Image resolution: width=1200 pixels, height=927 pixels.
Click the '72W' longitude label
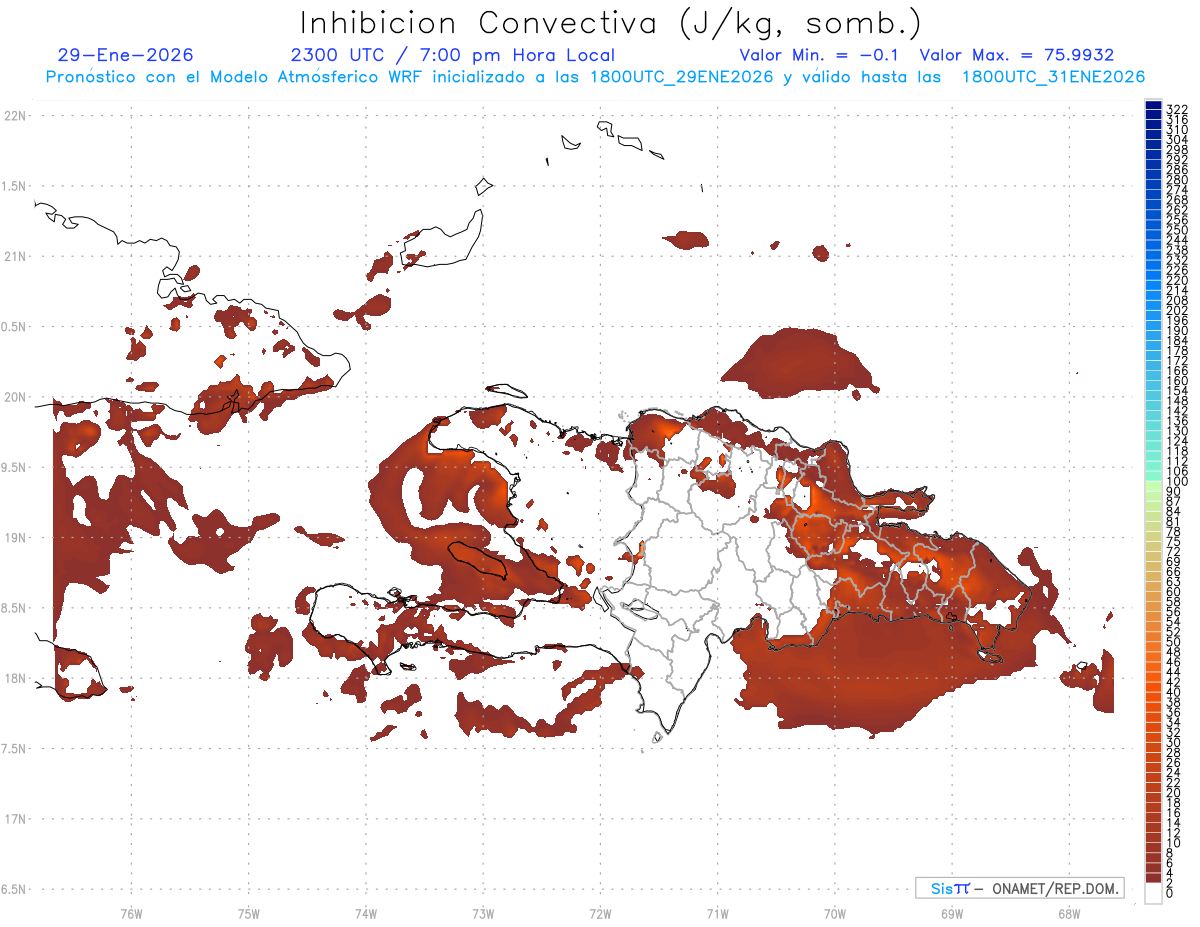(x=600, y=913)
